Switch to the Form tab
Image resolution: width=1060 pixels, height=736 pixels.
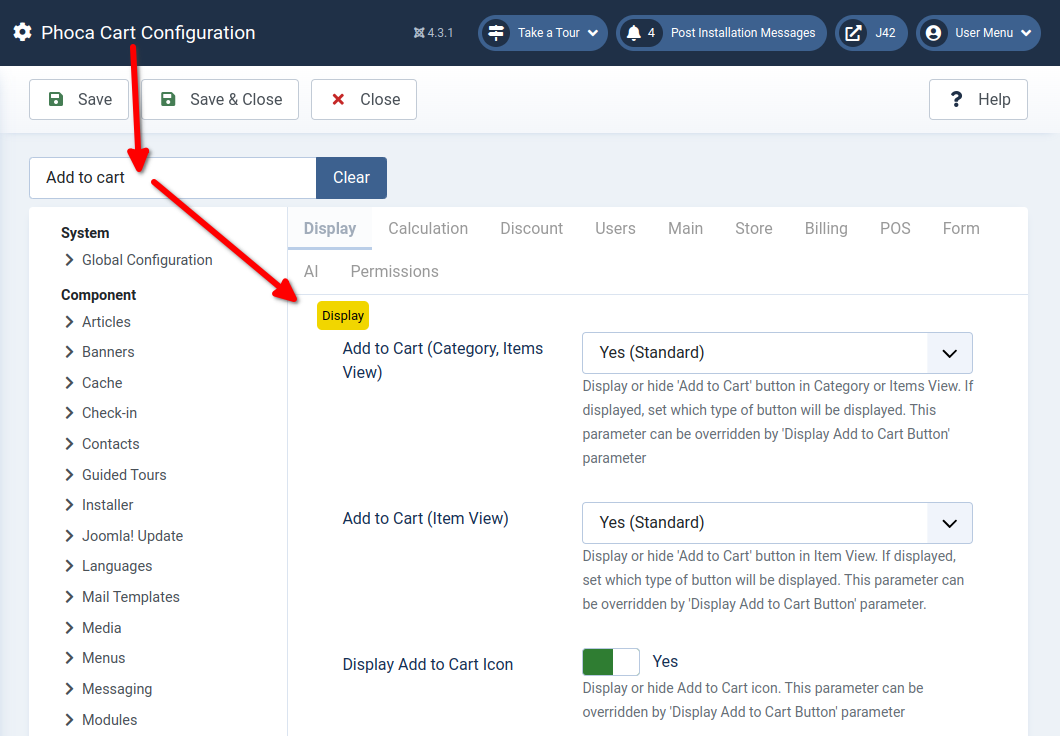point(961,228)
